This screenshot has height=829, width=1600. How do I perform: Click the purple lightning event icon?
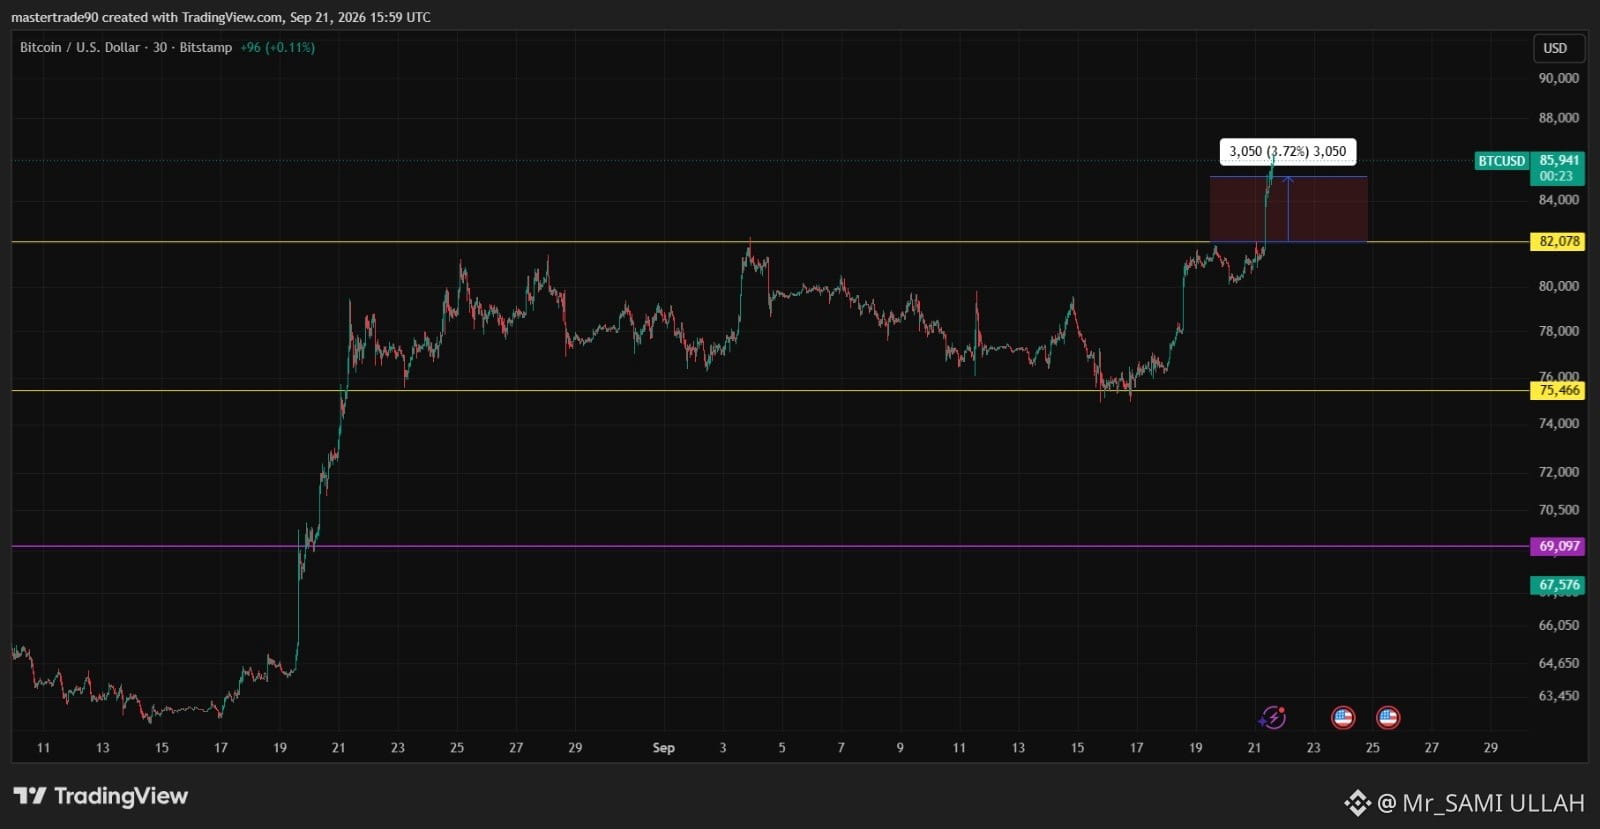coord(1273,717)
